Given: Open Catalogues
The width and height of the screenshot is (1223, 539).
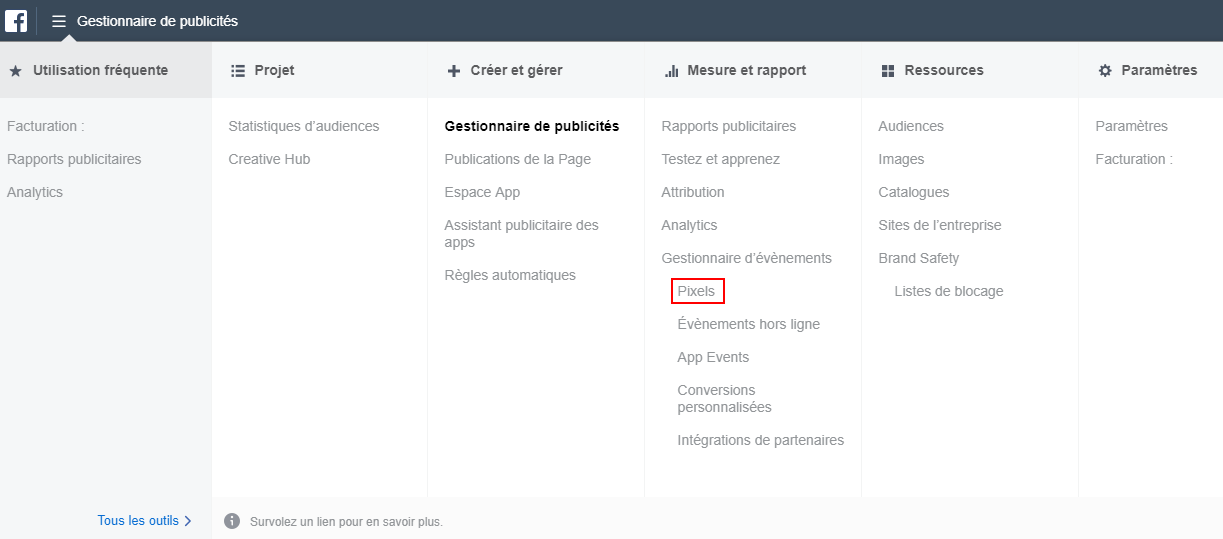Looking at the screenshot, I should click(914, 192).
